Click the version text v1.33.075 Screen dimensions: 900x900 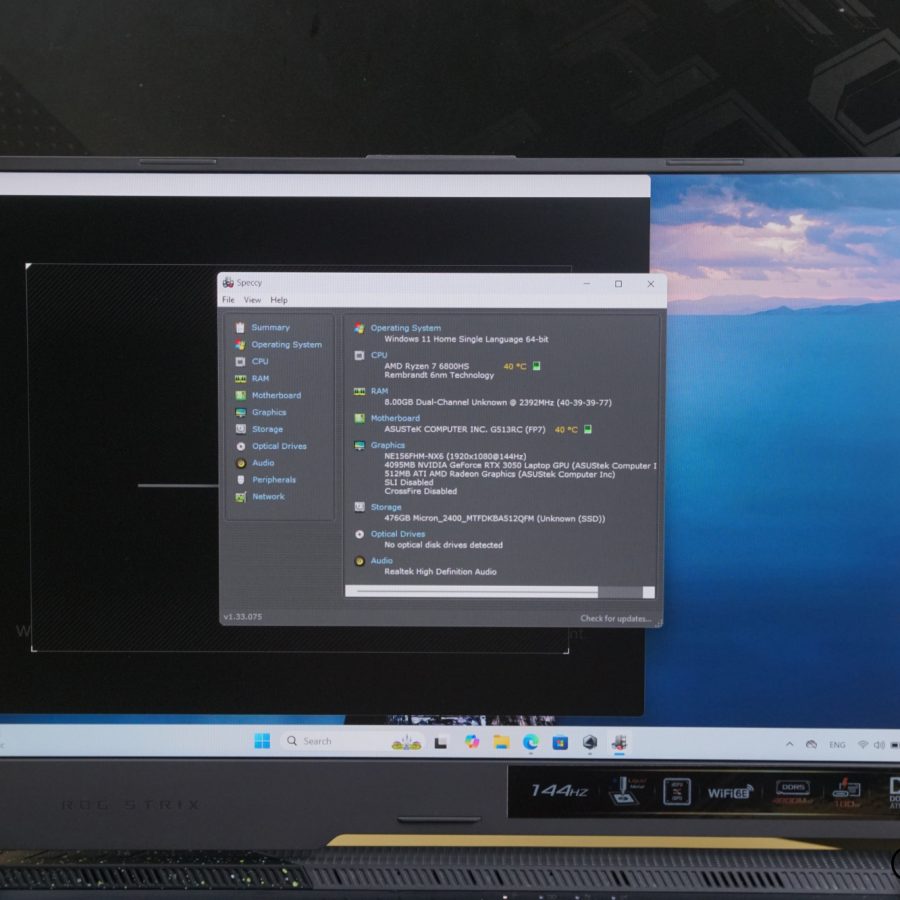pos(243,616)
